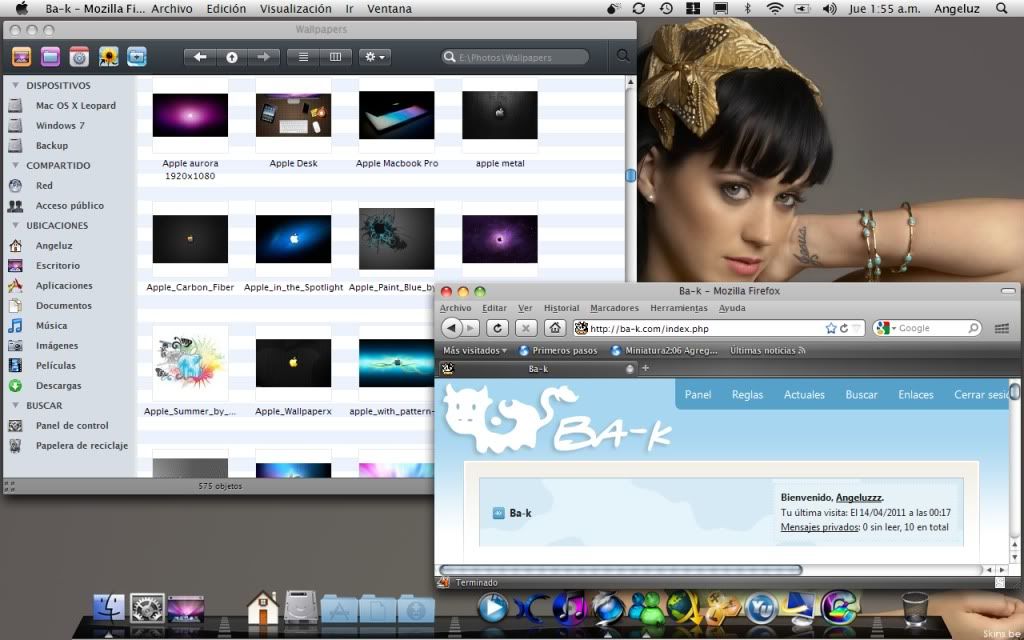This screenshot has height=640, width=1024.
Task: Open iTunes music note icon in dock
Action: click(x=569, y=607)
